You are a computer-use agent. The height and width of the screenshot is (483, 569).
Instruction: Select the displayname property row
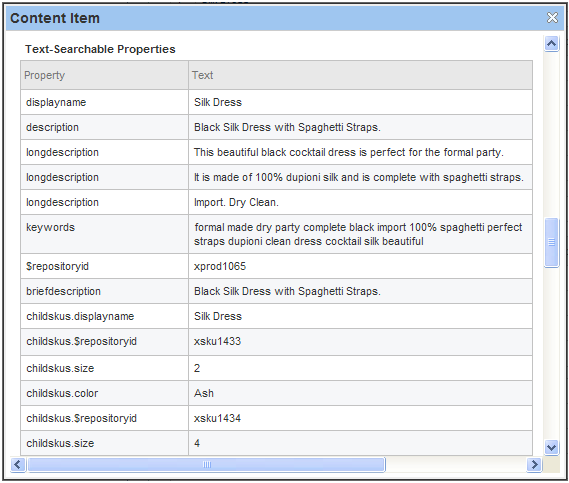(x=277, y=102)
